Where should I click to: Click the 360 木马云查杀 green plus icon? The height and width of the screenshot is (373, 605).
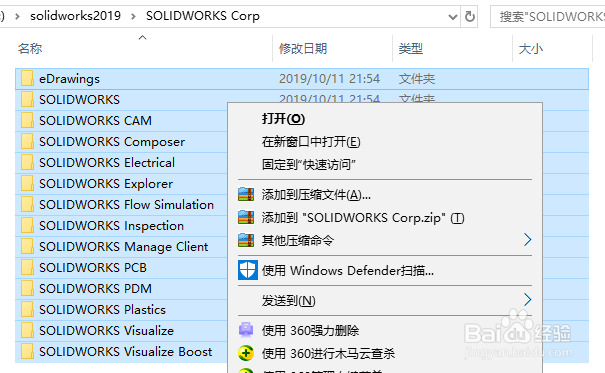click(x=246, y=353)
